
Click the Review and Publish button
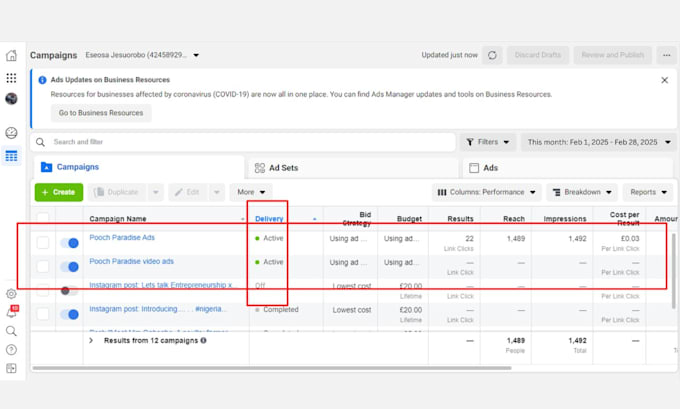pos(612,55)
